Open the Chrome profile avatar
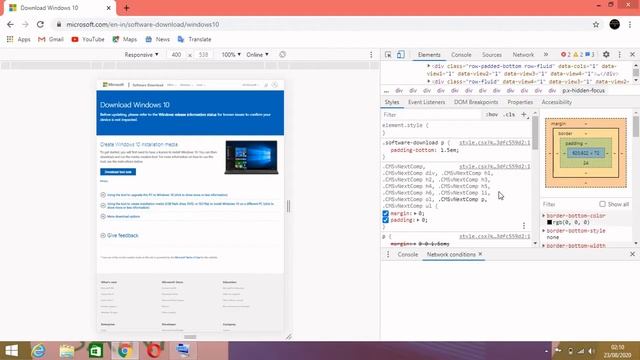 [x=614, y=24]
